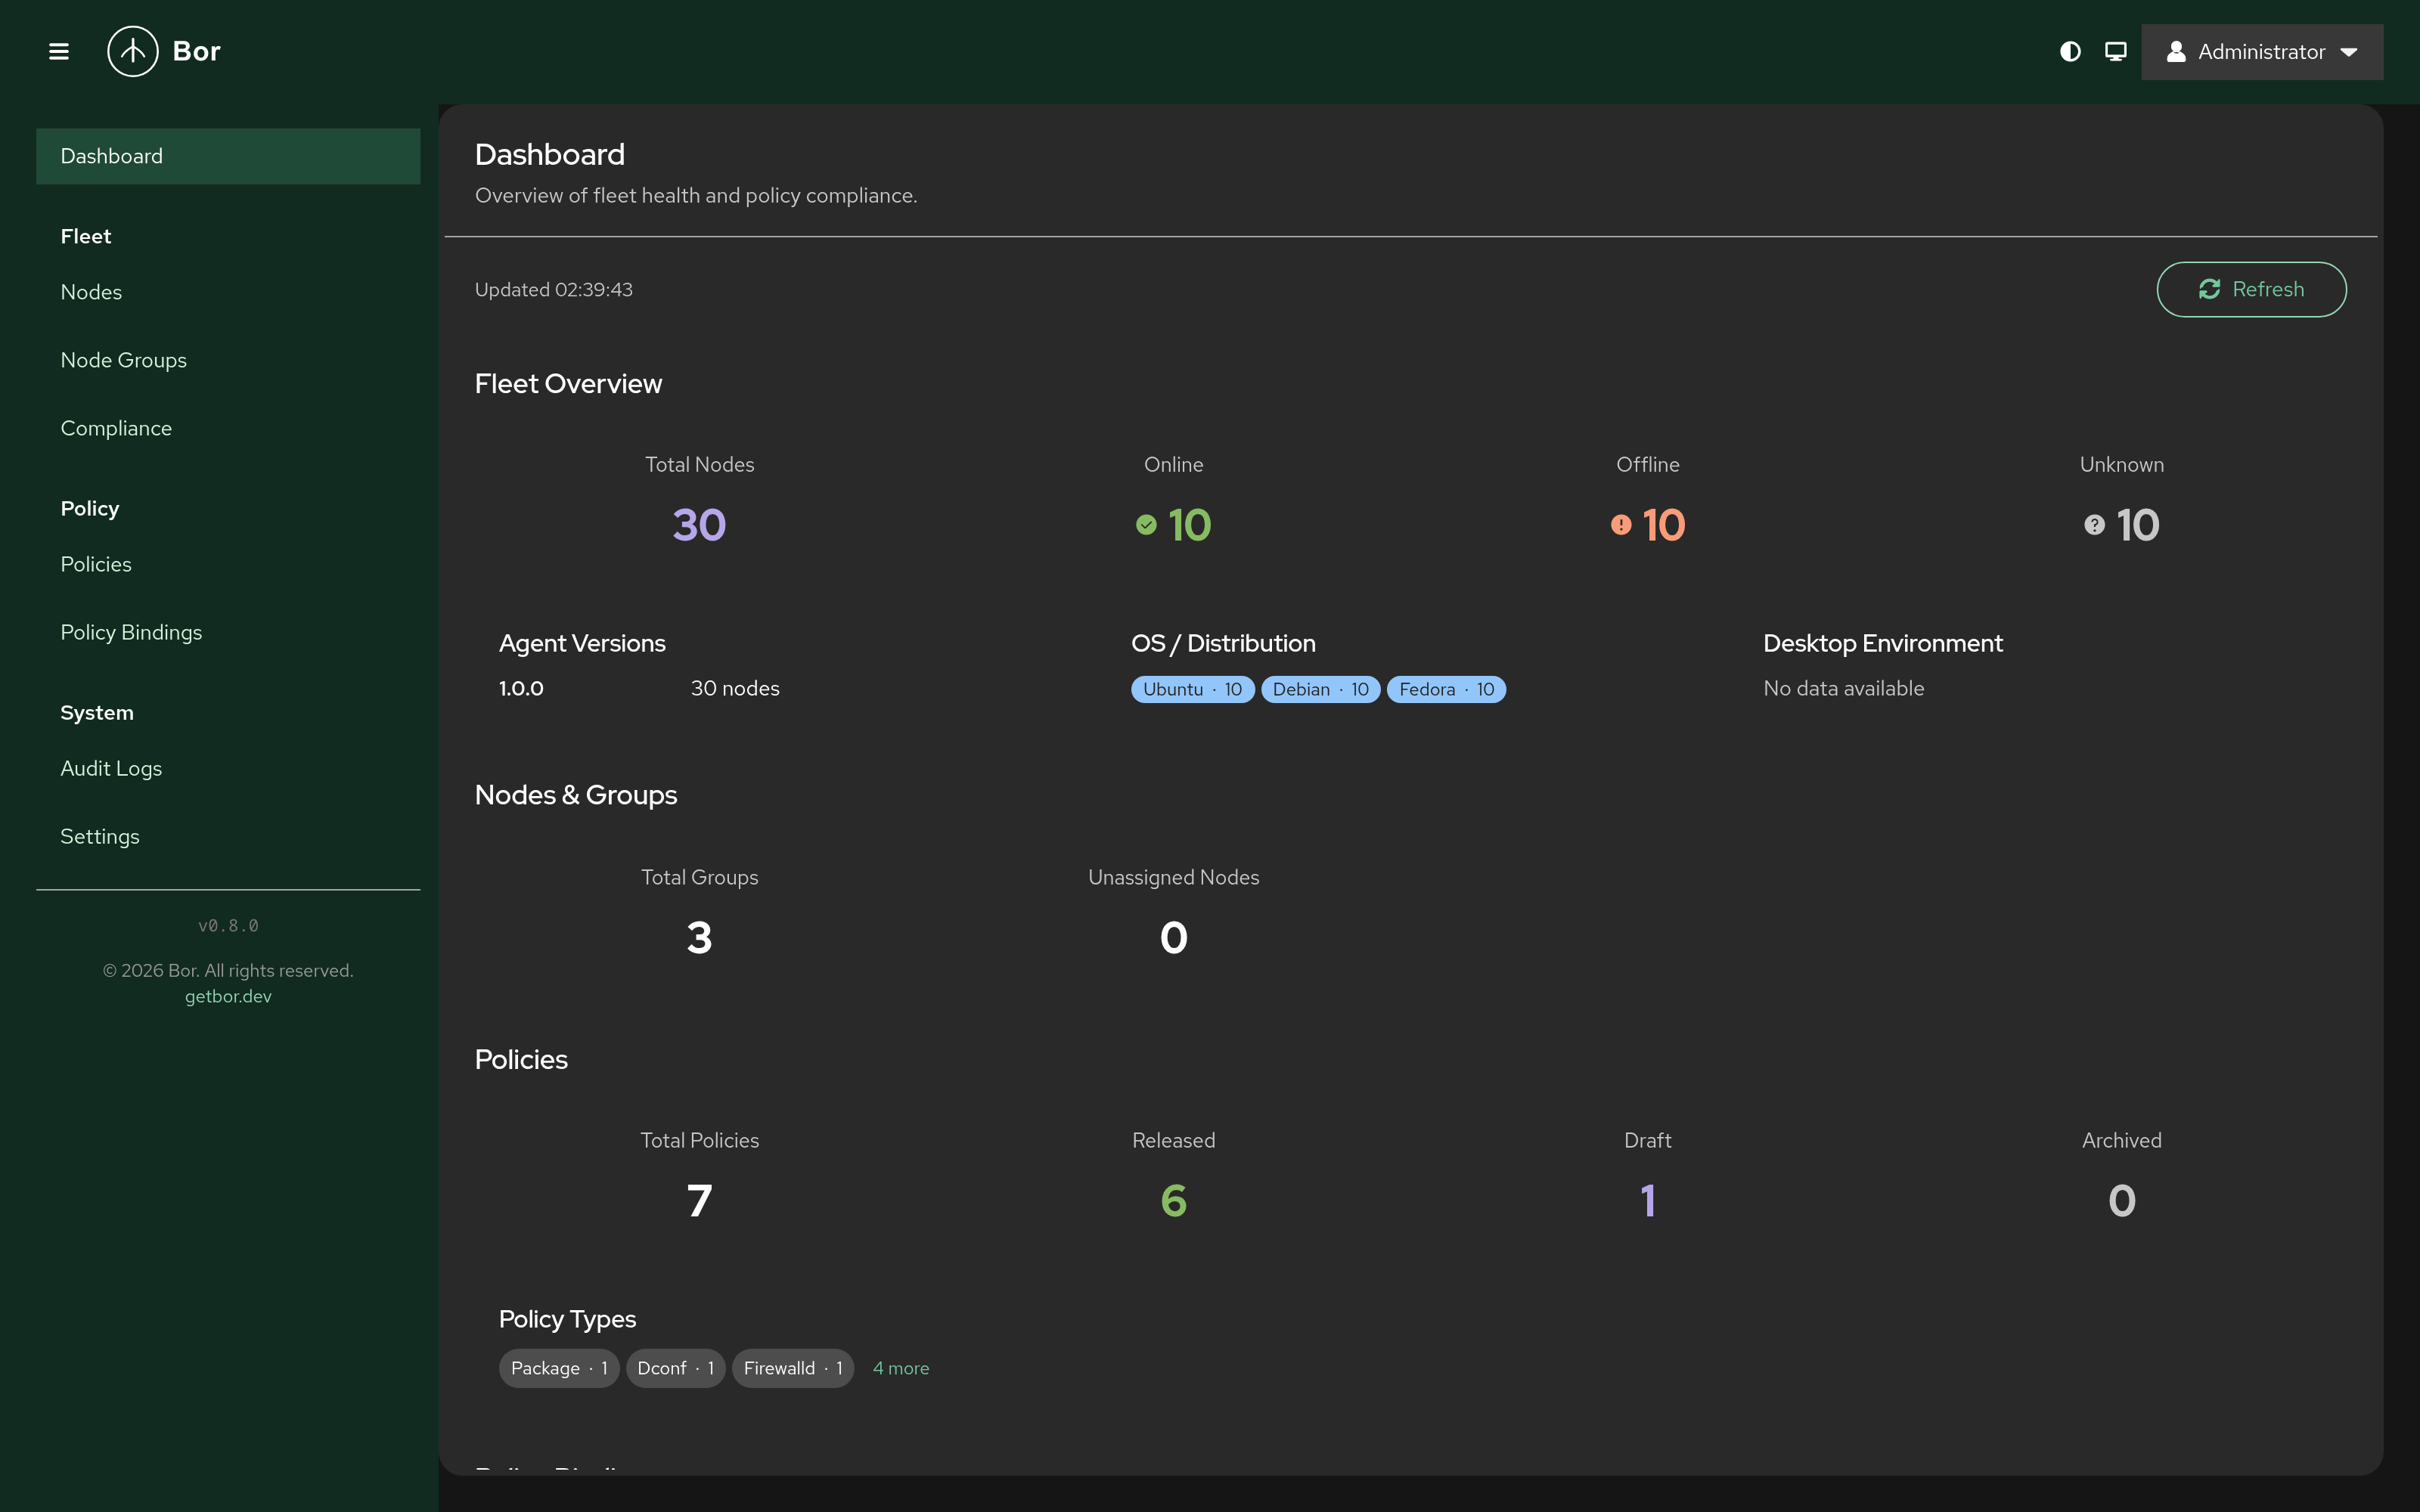This screenshot has width=2420, height=1512.
Task: Click the Archived policies value 0
Action: (x=2121, y=1200)
